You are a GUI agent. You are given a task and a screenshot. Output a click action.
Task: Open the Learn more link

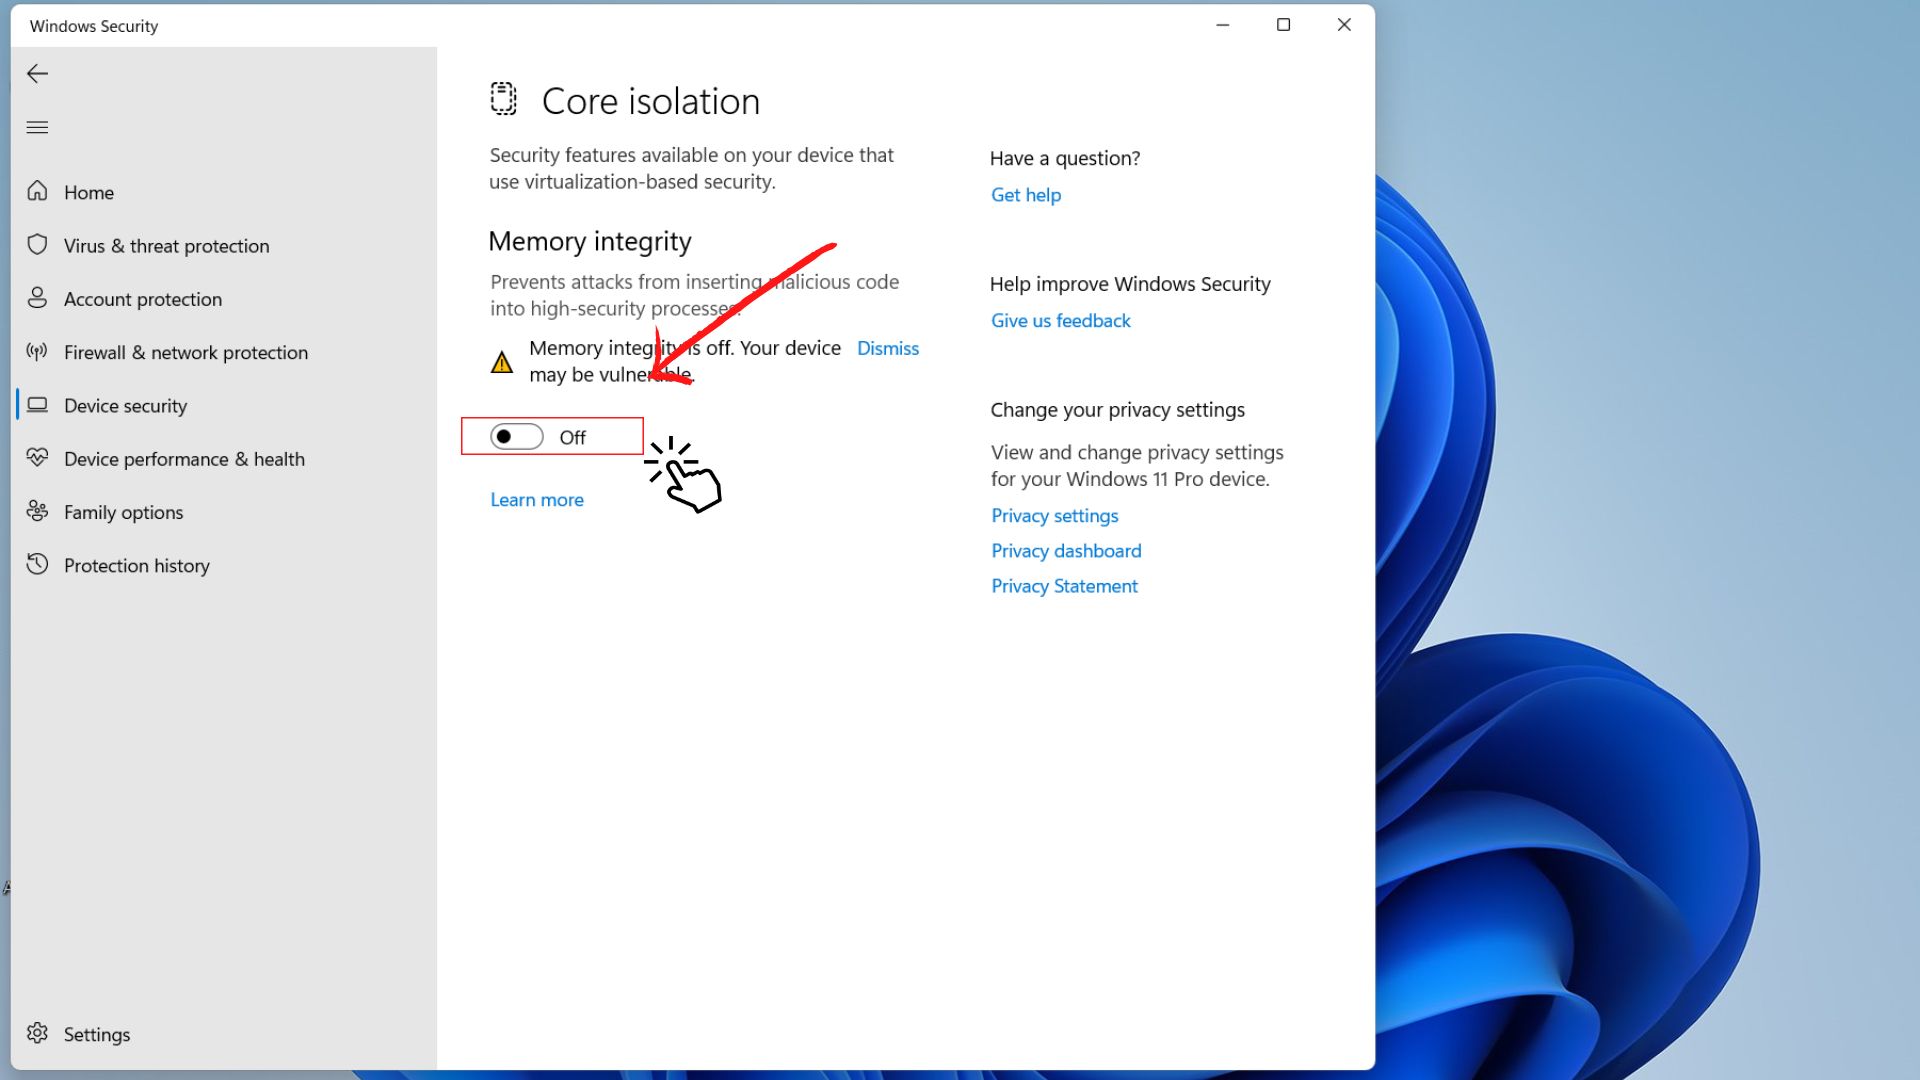point(536,500)
